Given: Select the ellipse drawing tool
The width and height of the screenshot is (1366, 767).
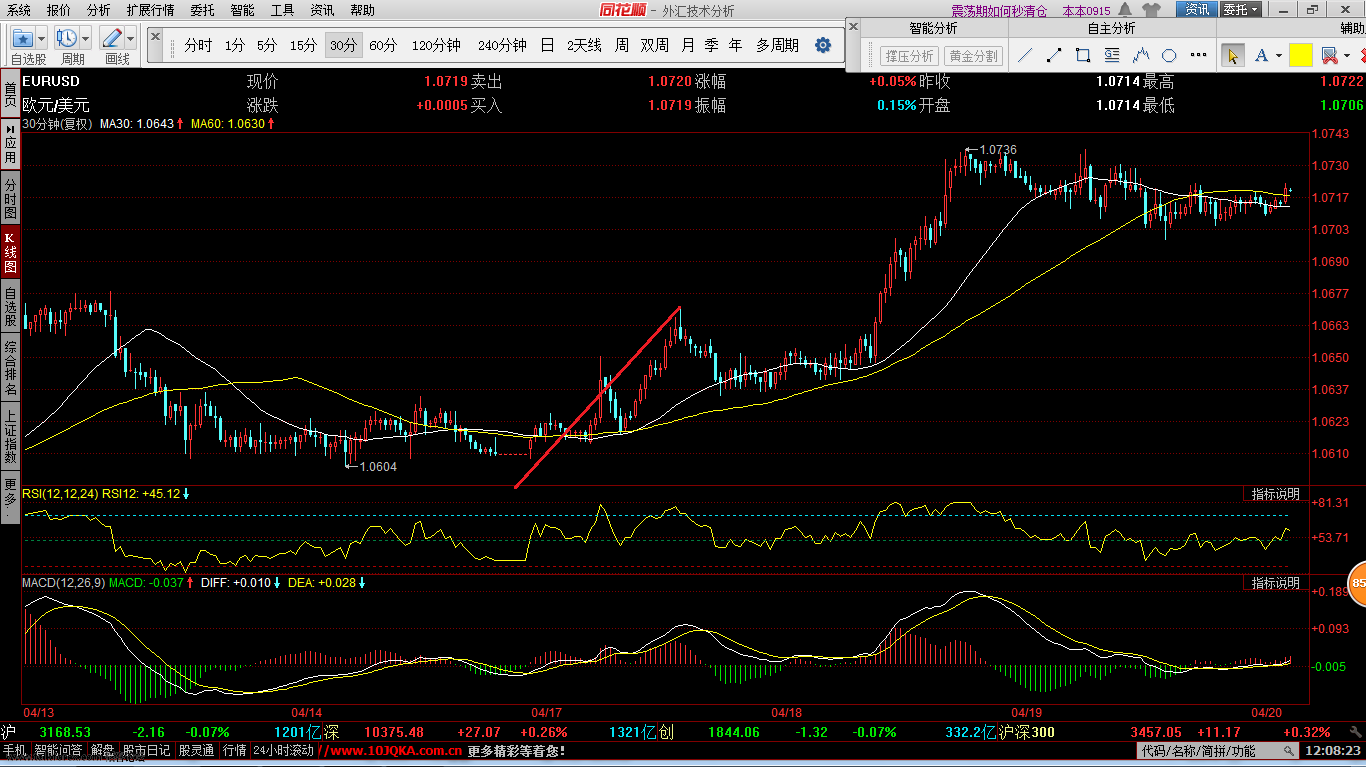Looking at the screenshot, I should (1169, 56).
